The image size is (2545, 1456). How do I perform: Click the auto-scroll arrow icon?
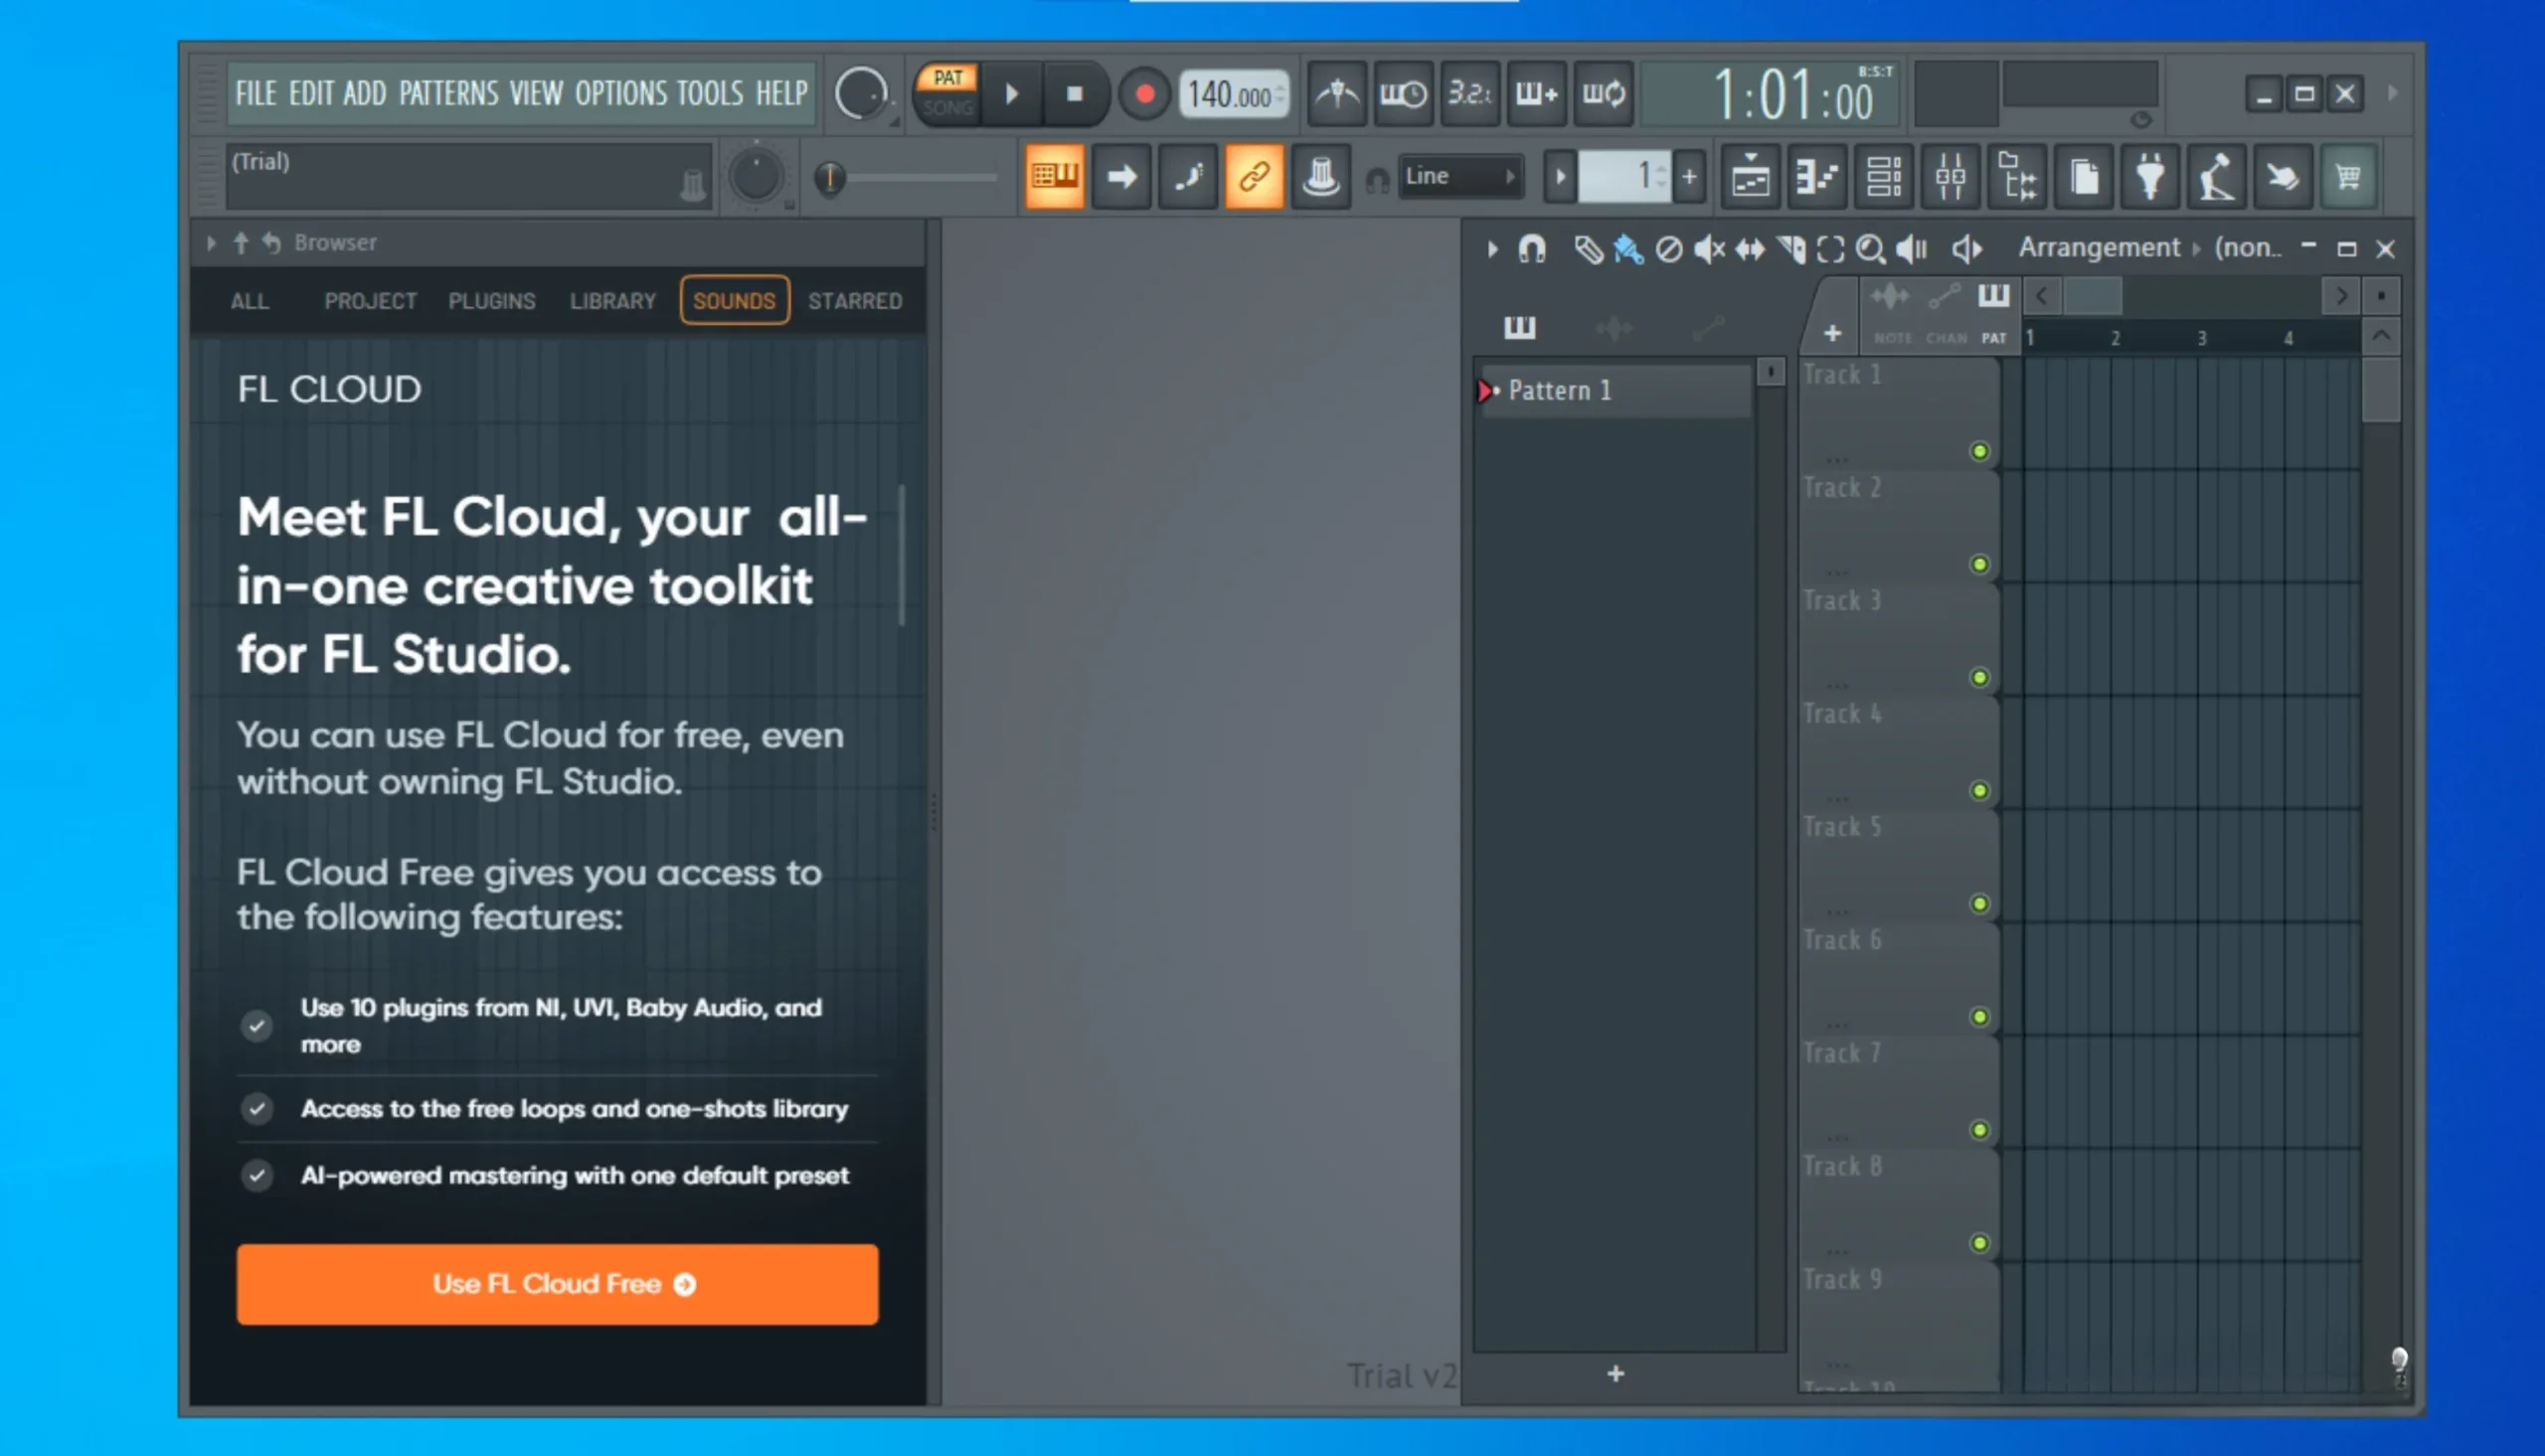1121,177
